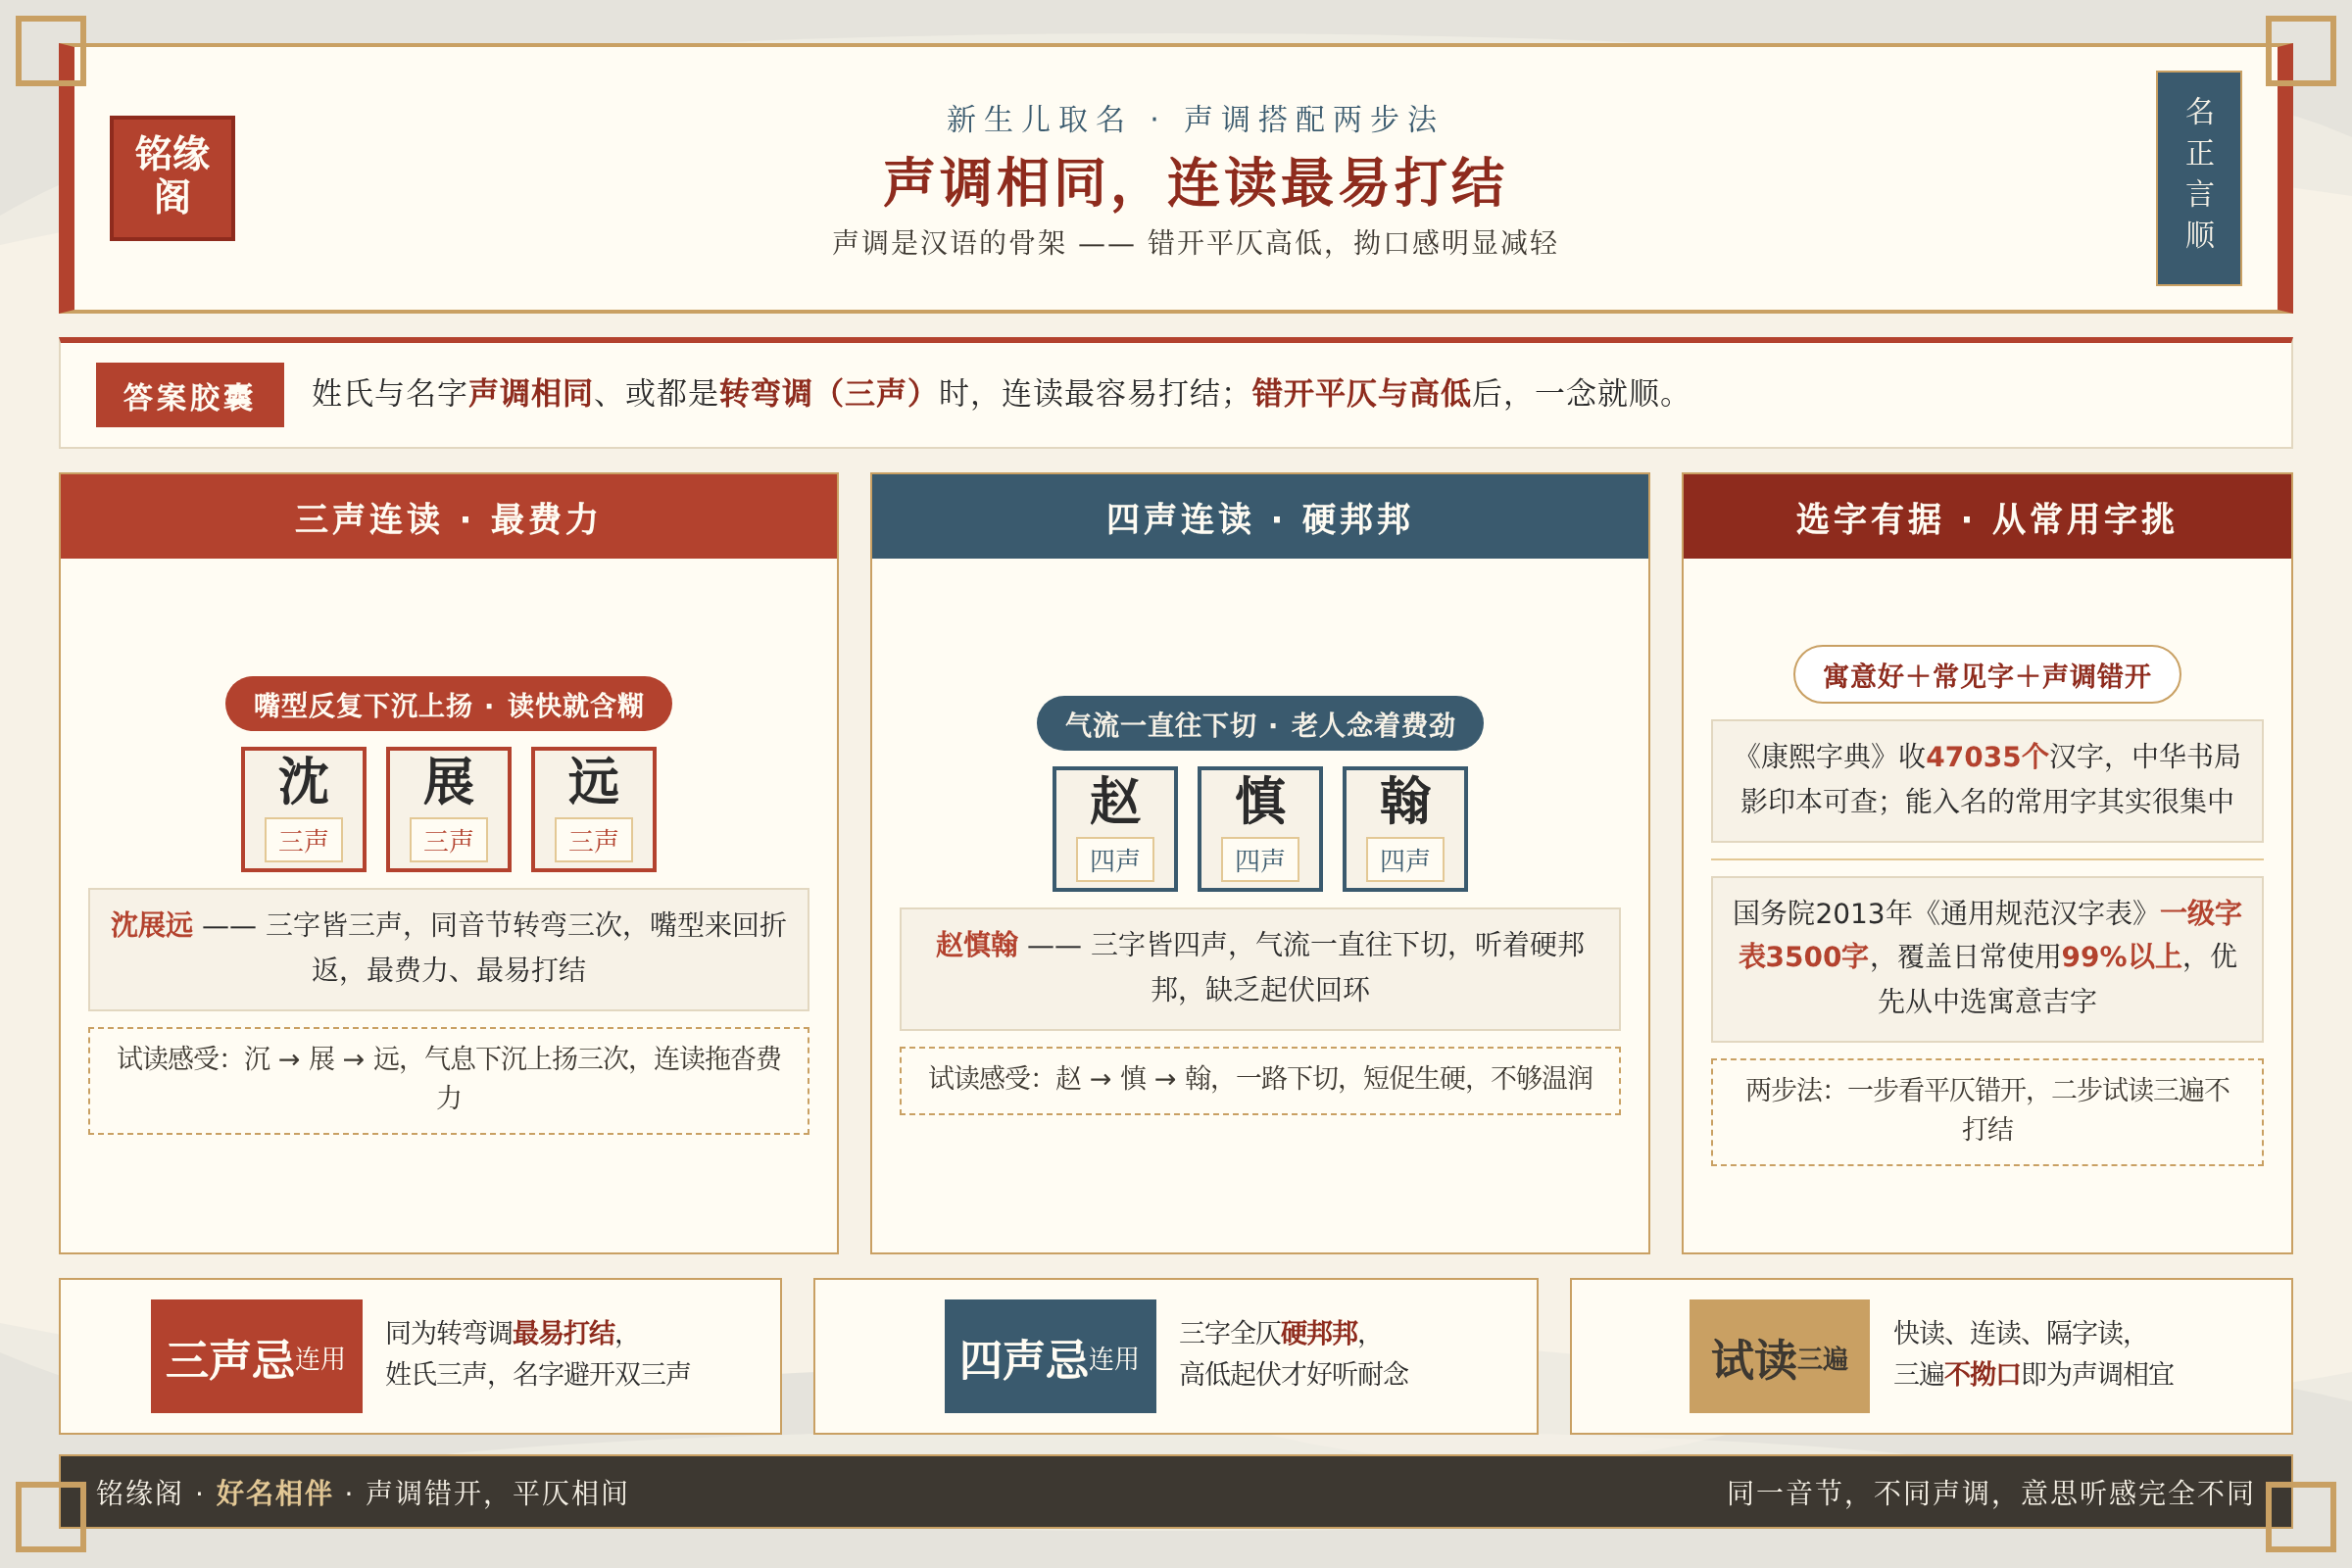Select the 慎 character tile
Image resolution: width=2352 pixels, height=1568 pixels.
coord(1260,829)
